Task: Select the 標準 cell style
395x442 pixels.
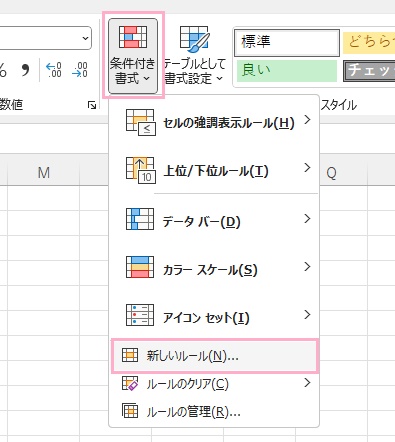Action: pos(287,42)
